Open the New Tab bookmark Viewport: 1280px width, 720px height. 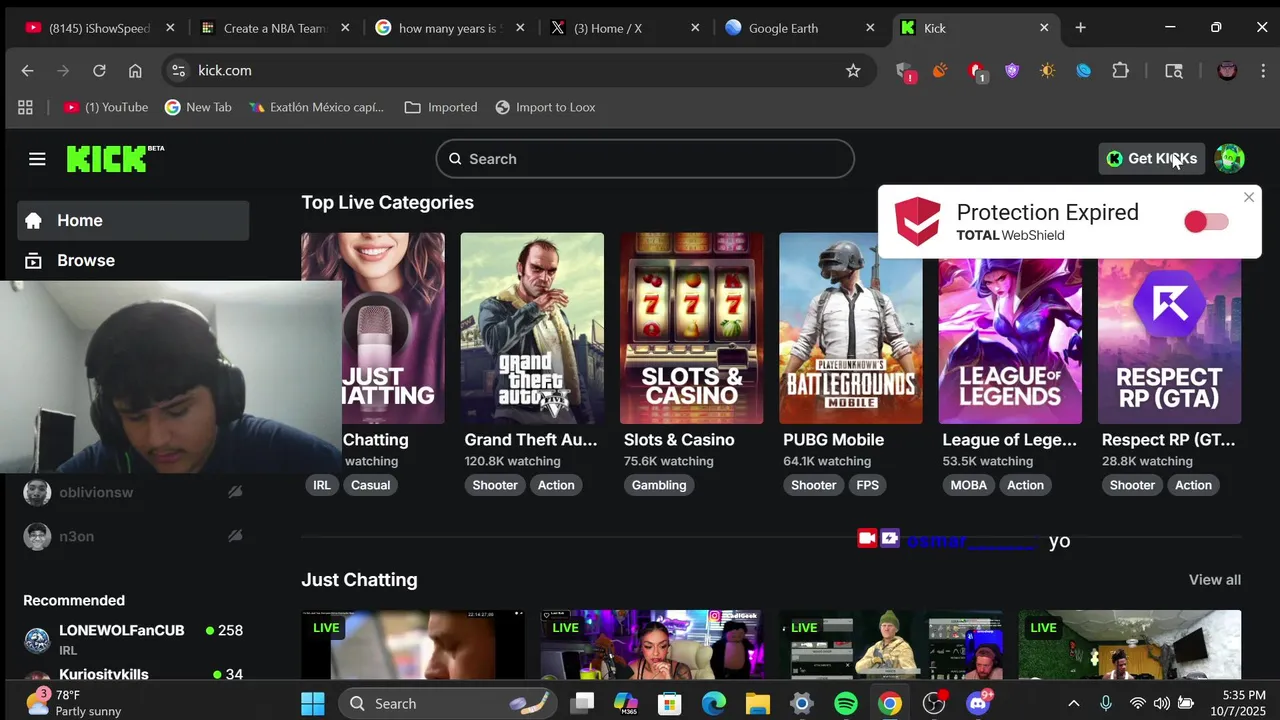(x=198, y=107)
